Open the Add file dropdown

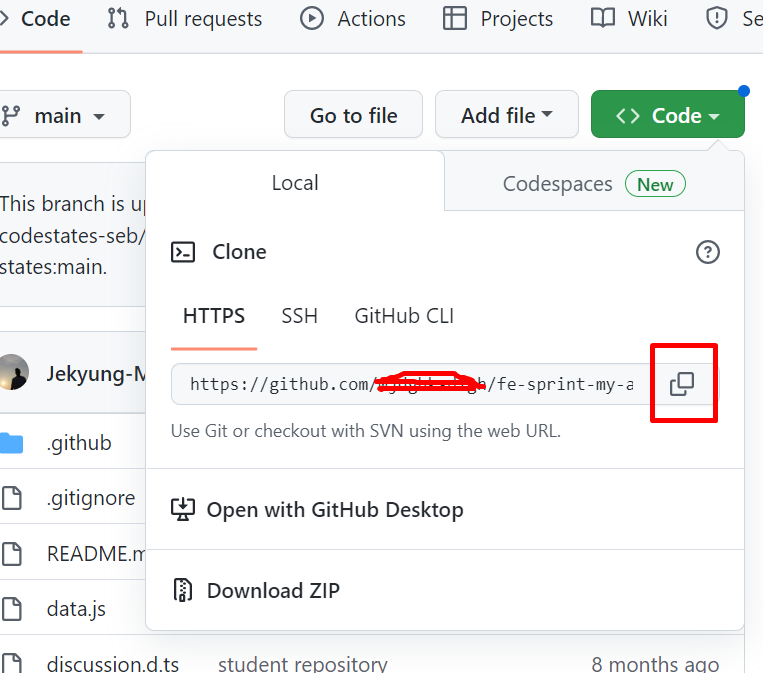[x=507, y=114]
